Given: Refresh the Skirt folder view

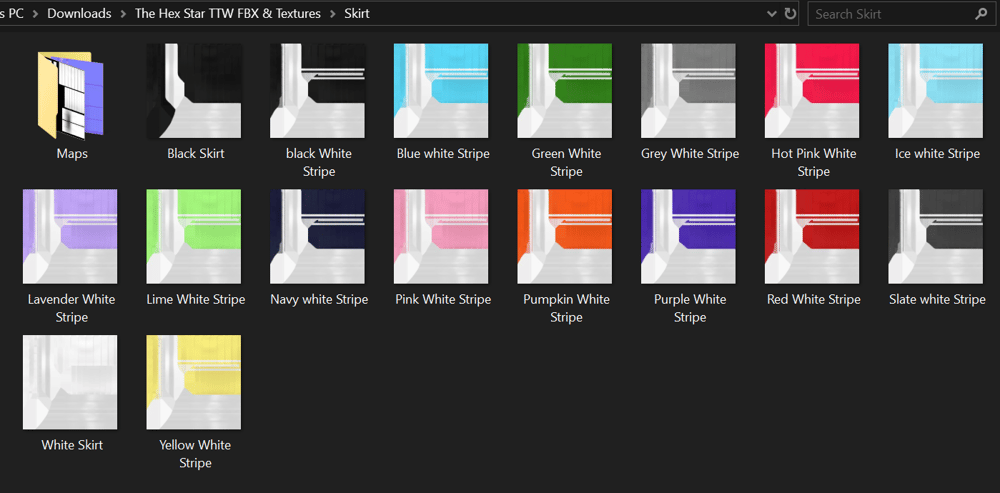Looking at the screenshot, I should coord(790,13).
